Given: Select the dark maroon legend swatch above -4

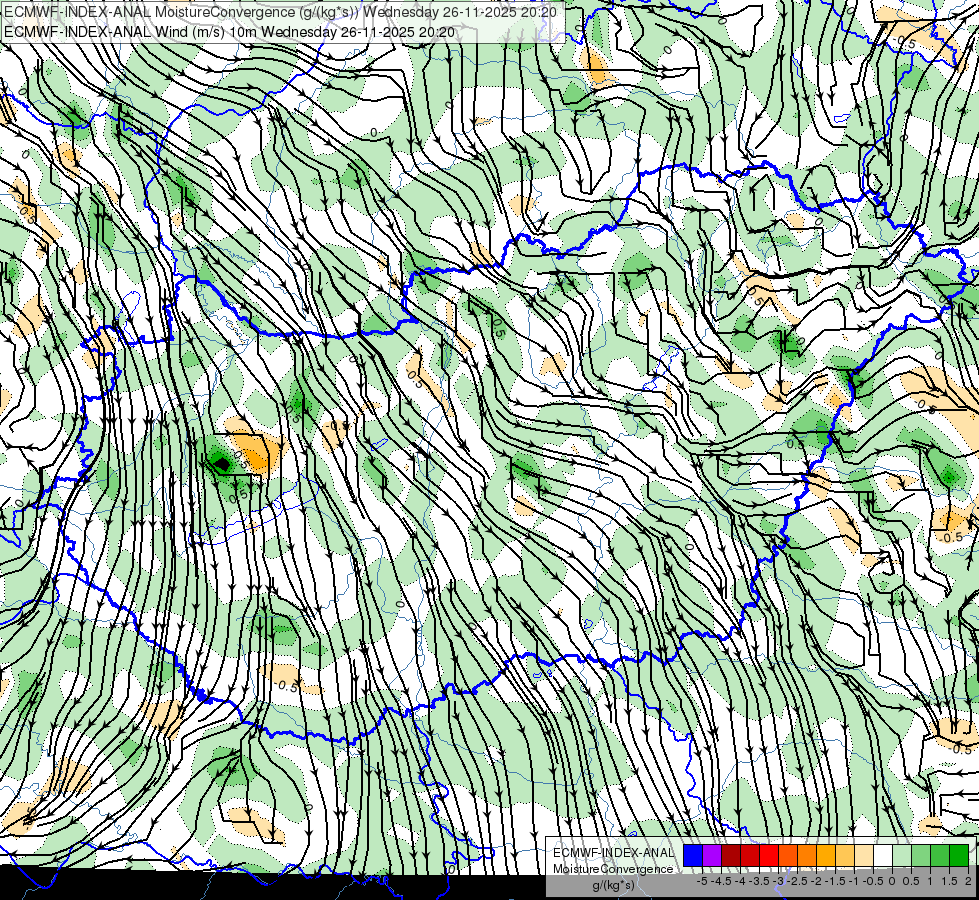Looking at the screenshot, I should pyautogui.click(x=731, y=856).
